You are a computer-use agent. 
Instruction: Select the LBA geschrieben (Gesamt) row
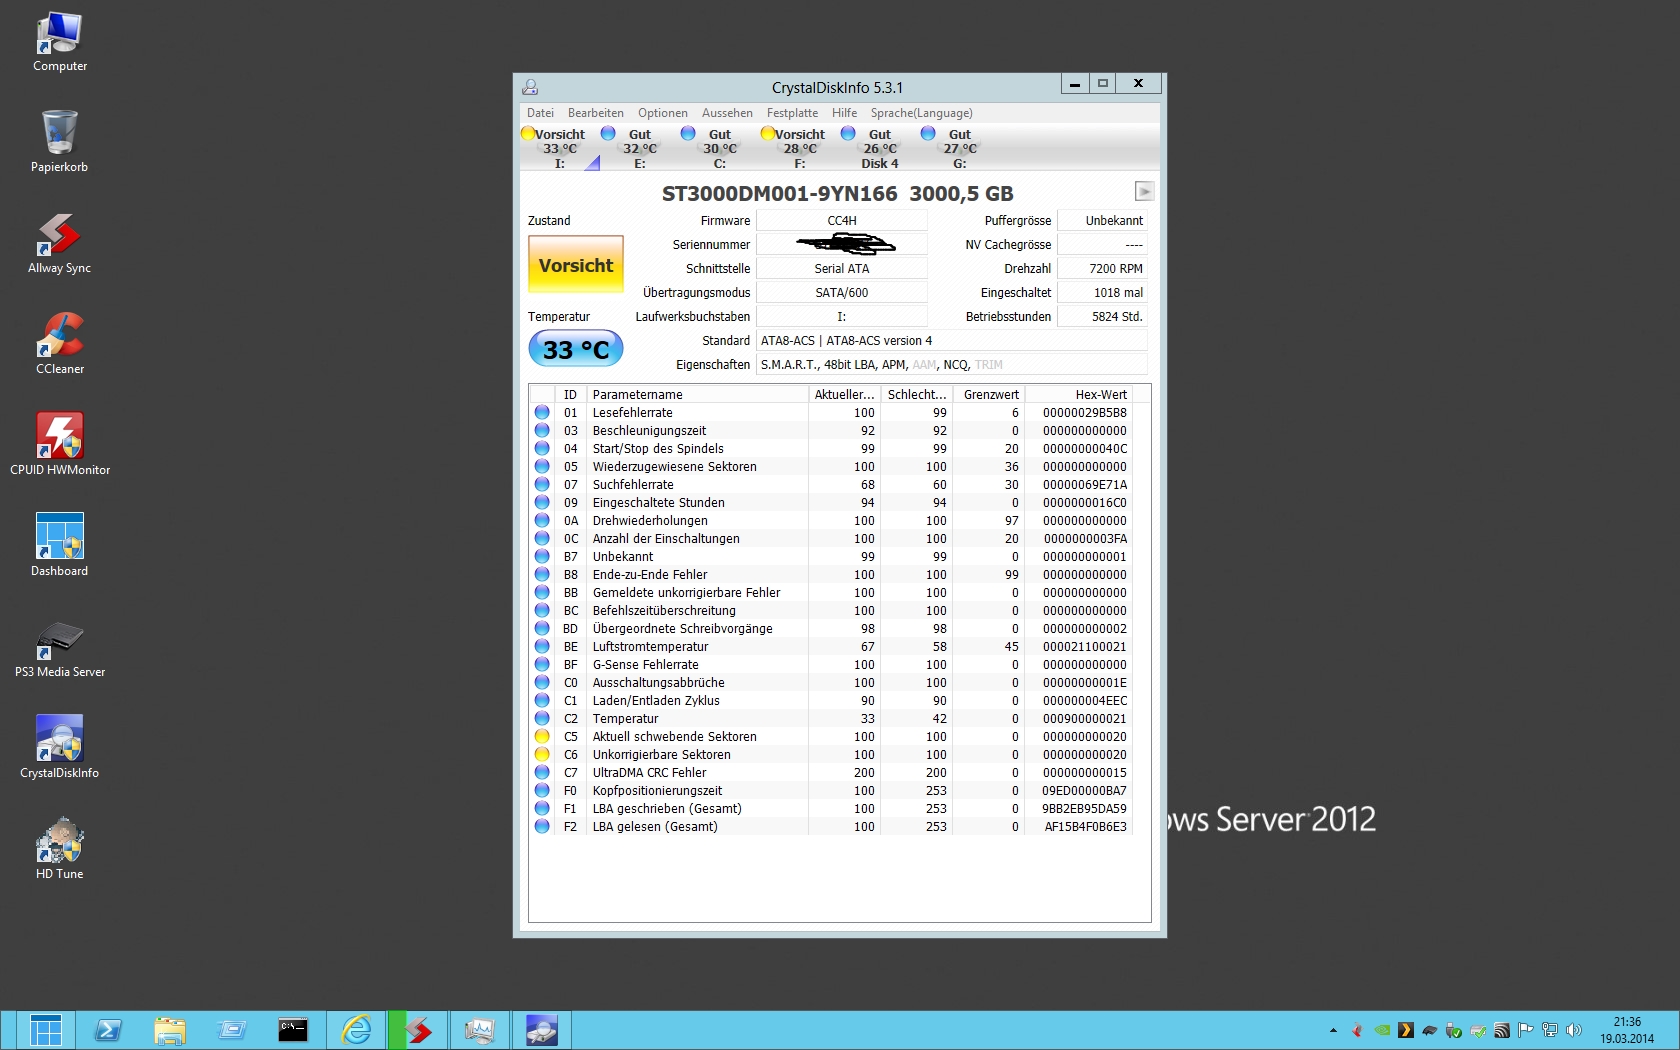831,808
